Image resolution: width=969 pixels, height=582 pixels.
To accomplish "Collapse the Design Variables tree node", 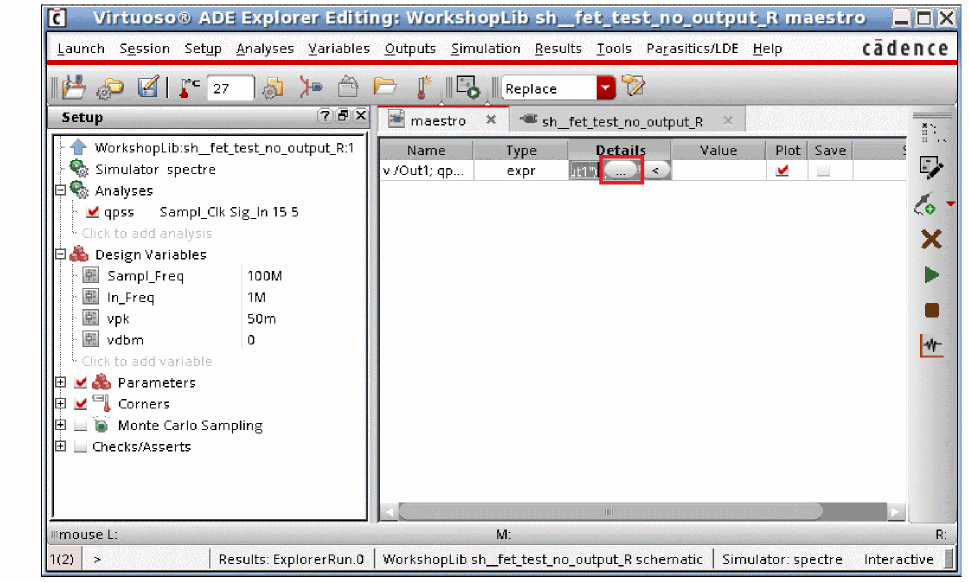I will tap(61, 254).
